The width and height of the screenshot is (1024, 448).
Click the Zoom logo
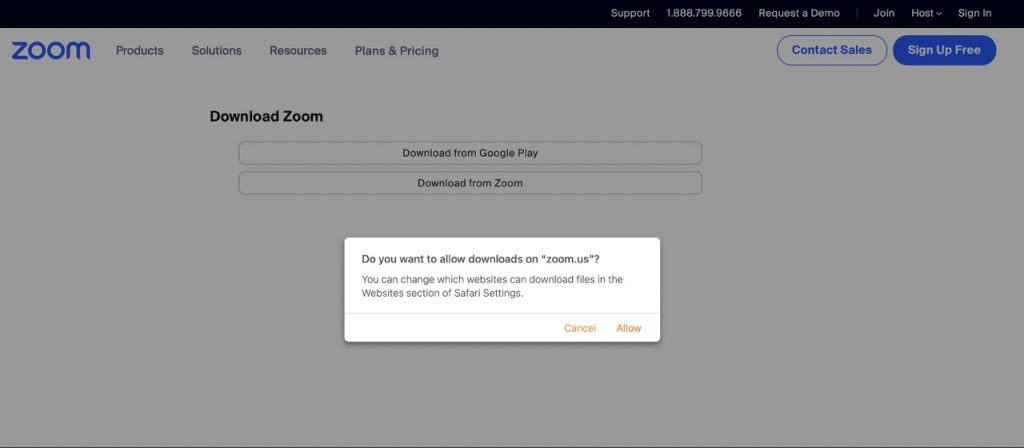point(51,50)
